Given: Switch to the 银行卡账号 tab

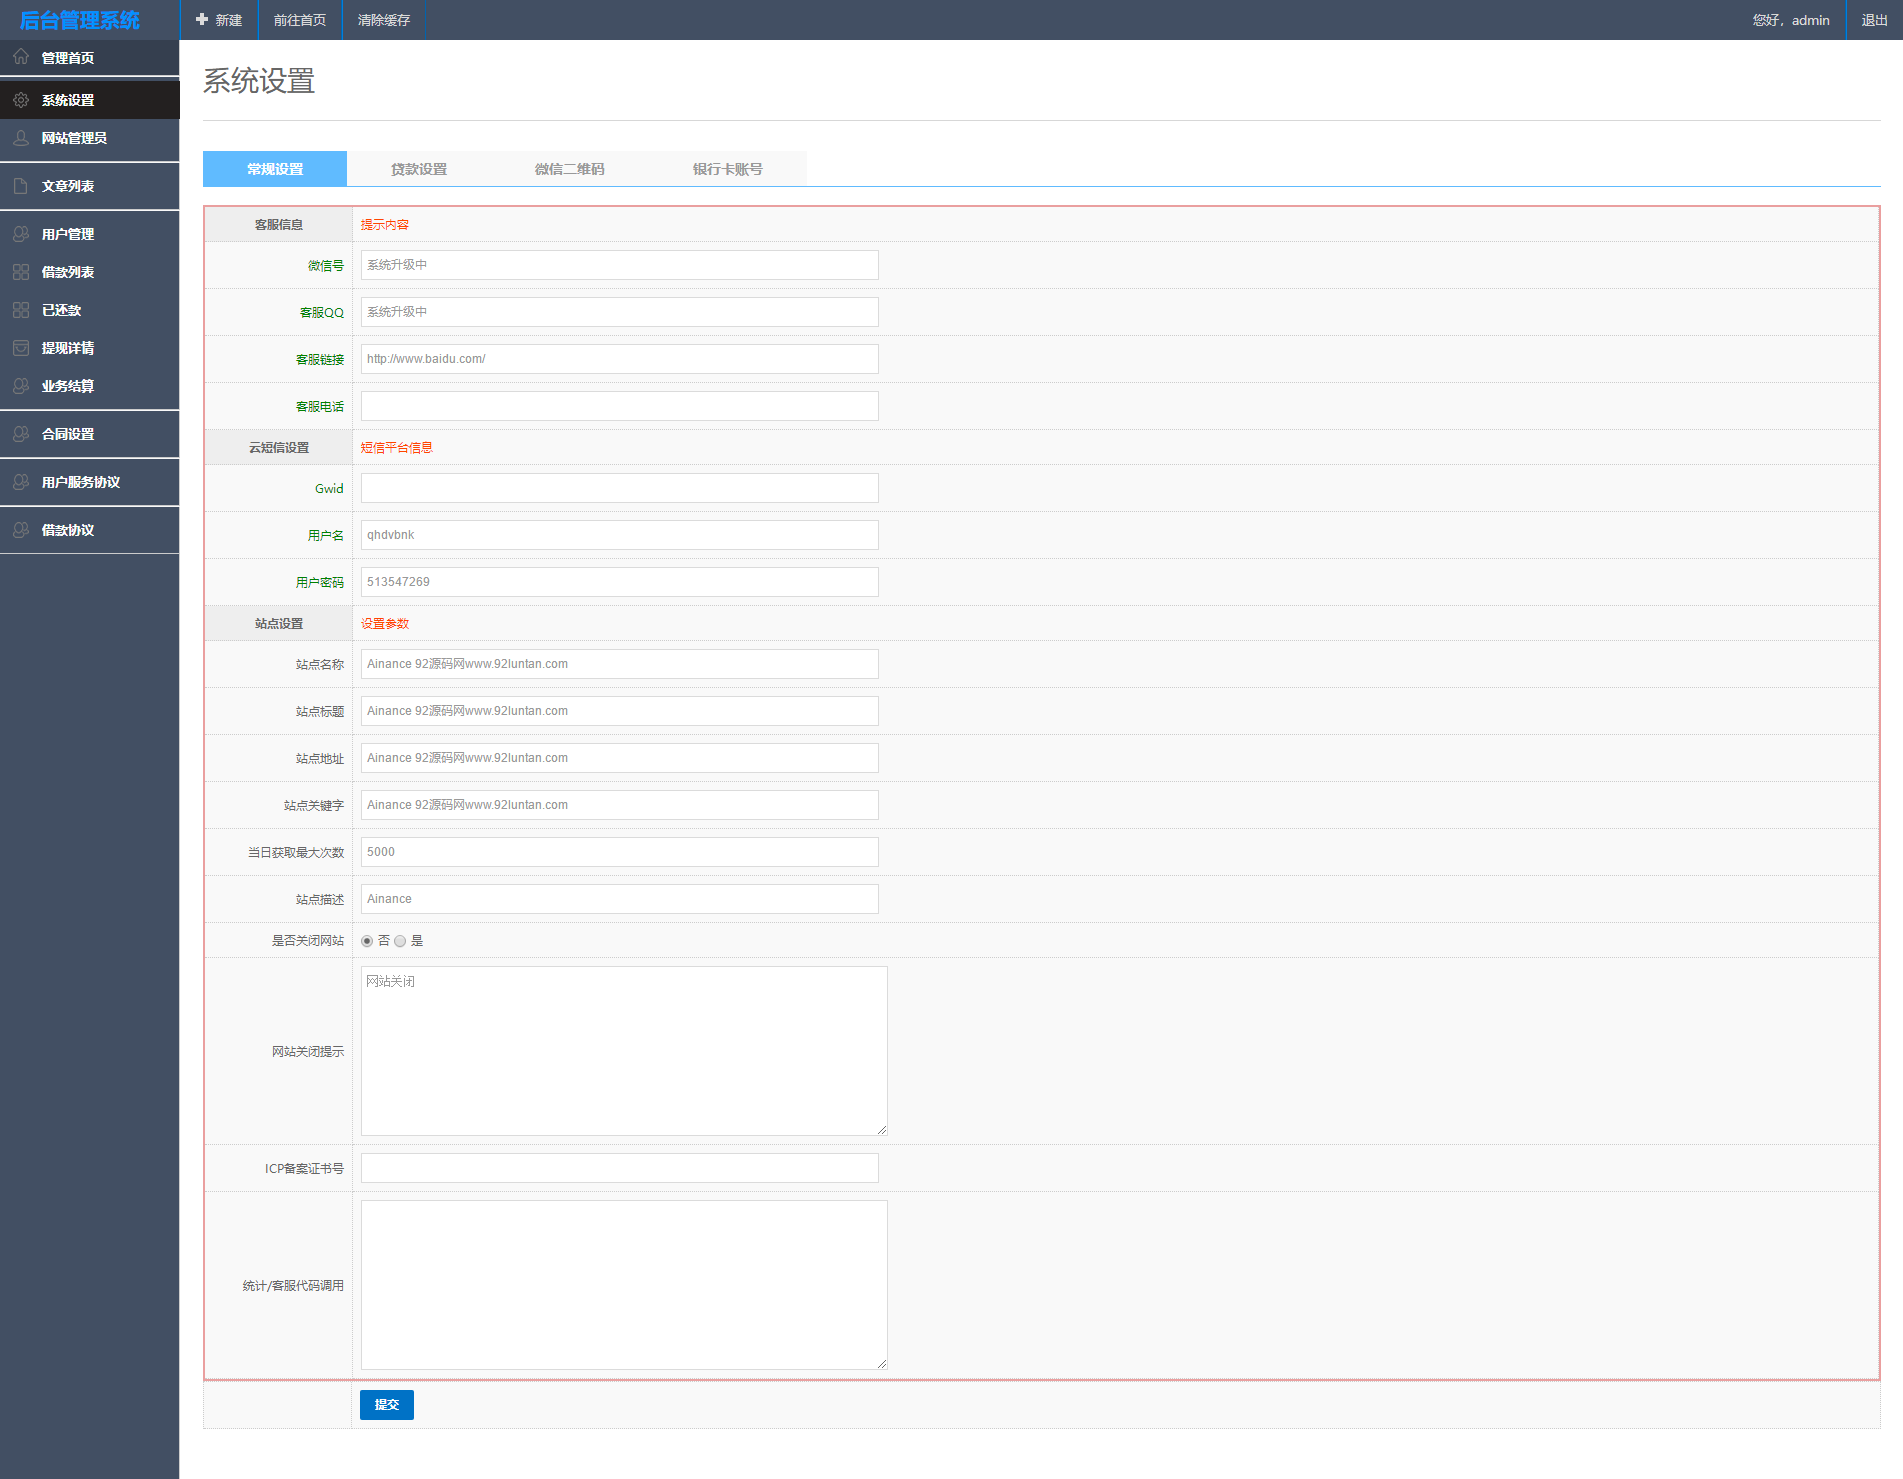Looking at the screenshot, I should point(727,169).
